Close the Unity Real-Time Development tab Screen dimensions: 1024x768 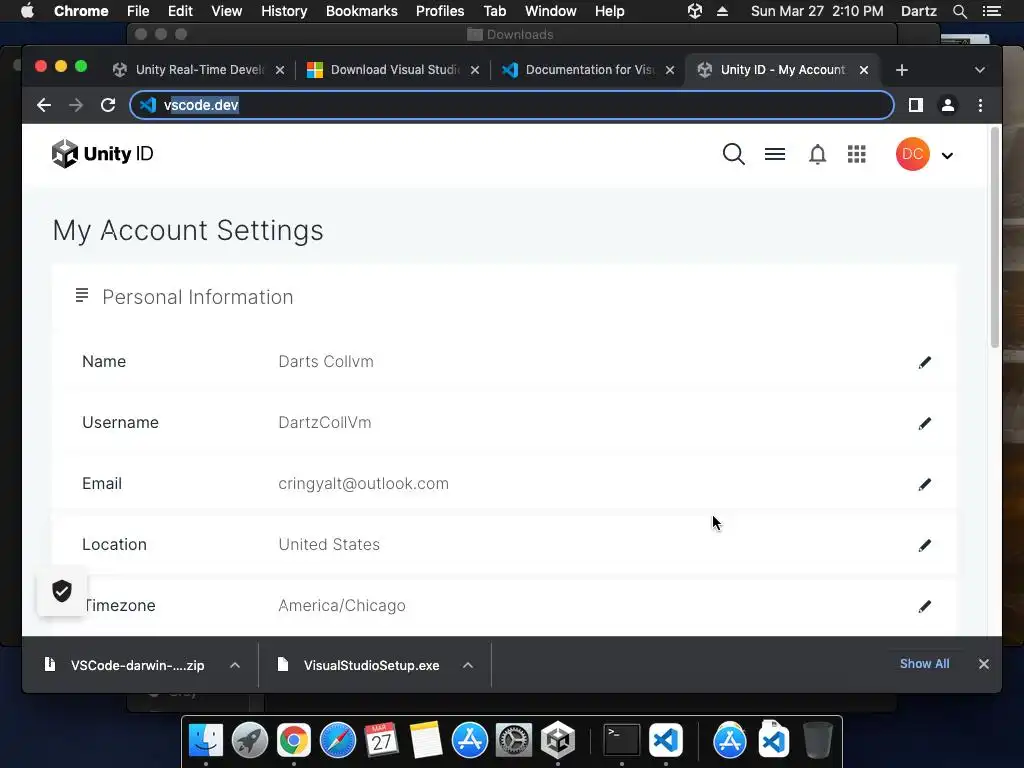coord(280,70)
